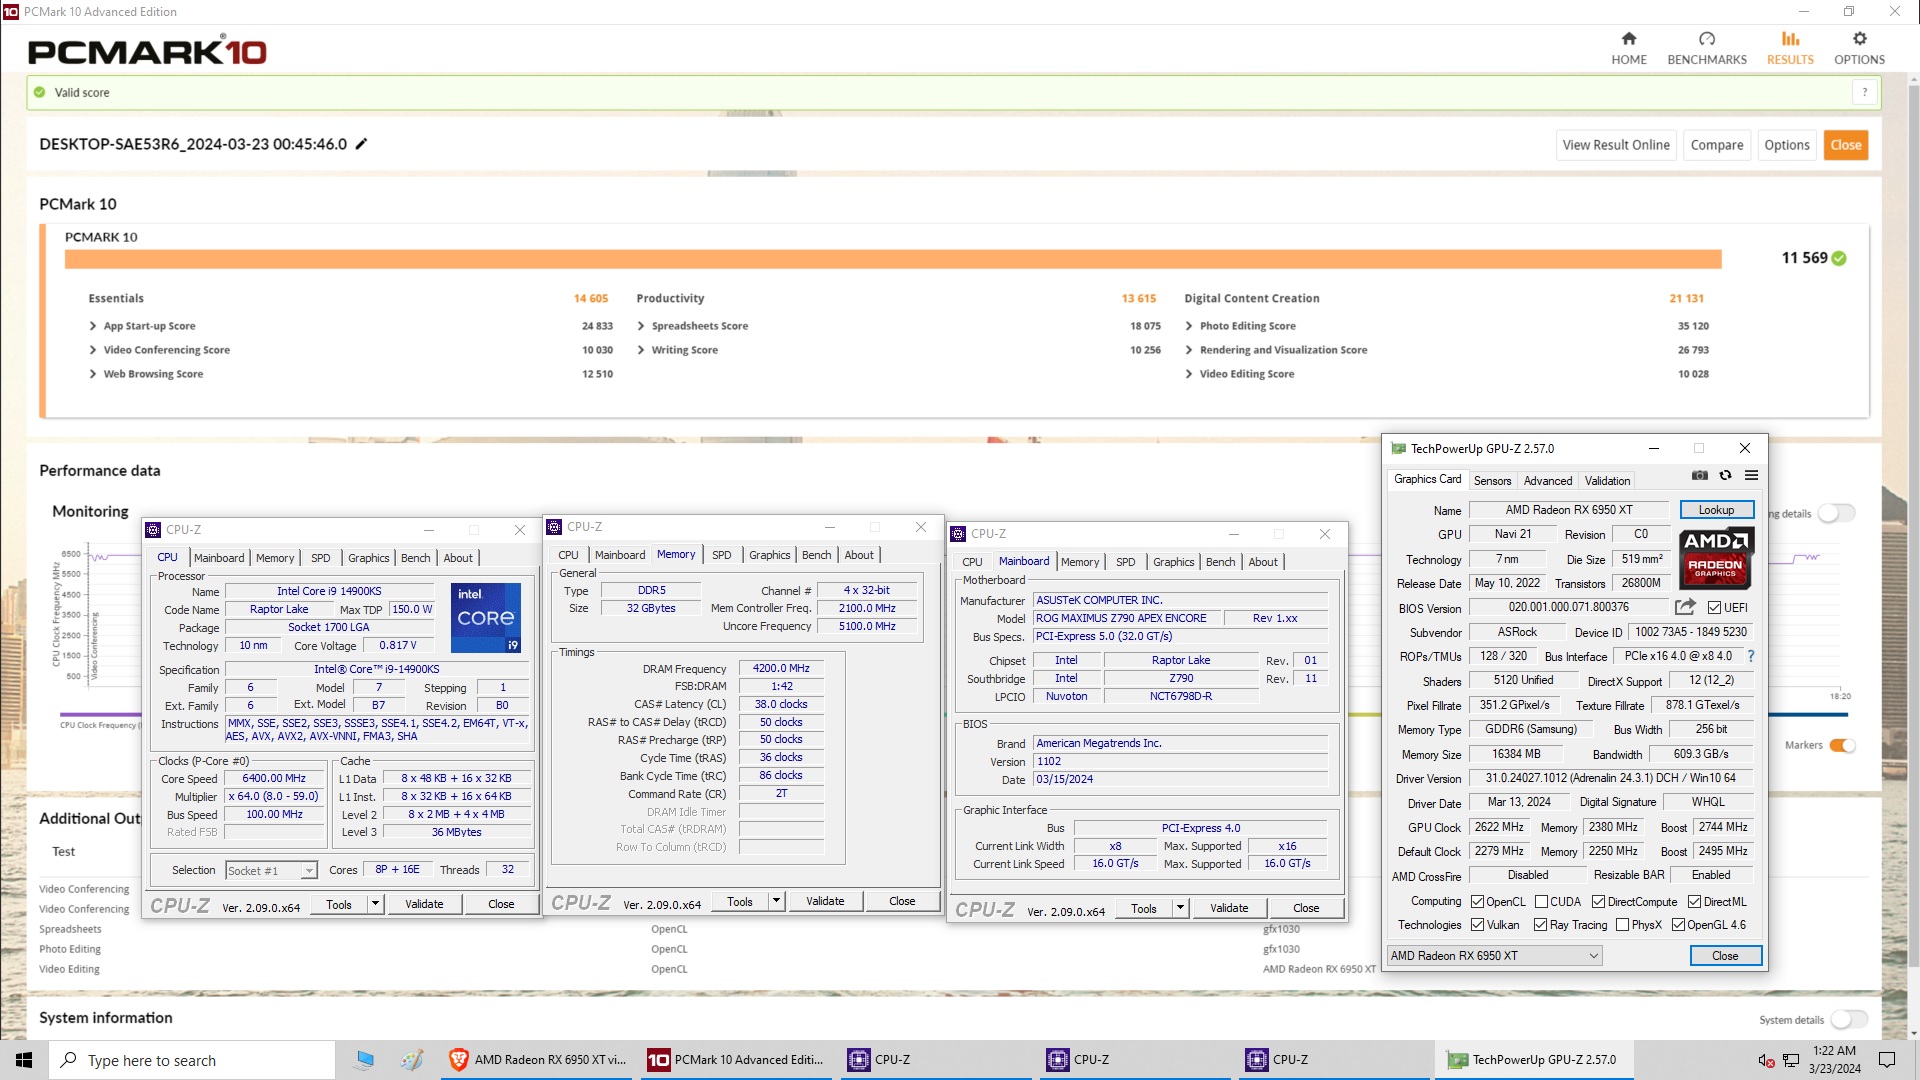Switch to TechPowerUp GPU-Z taskbar item
Viewport: 1920px width, 1080px height.
1535,1060
